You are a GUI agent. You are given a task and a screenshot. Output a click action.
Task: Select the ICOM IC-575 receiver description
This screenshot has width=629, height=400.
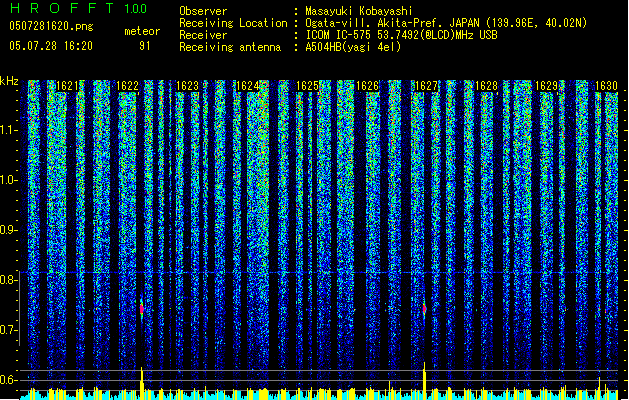pyautogui.click(x=401, y=35)
